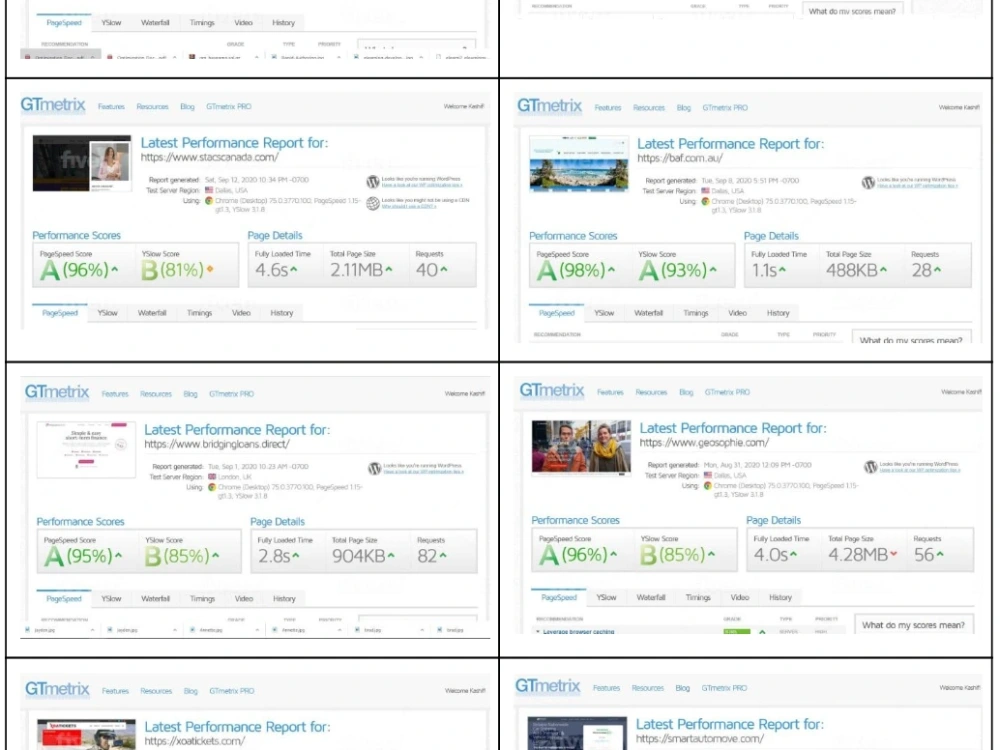Click GTmetrix logo in bridgingloans.direct report
Screen dimensions: 1000x750
coord(57,392)
